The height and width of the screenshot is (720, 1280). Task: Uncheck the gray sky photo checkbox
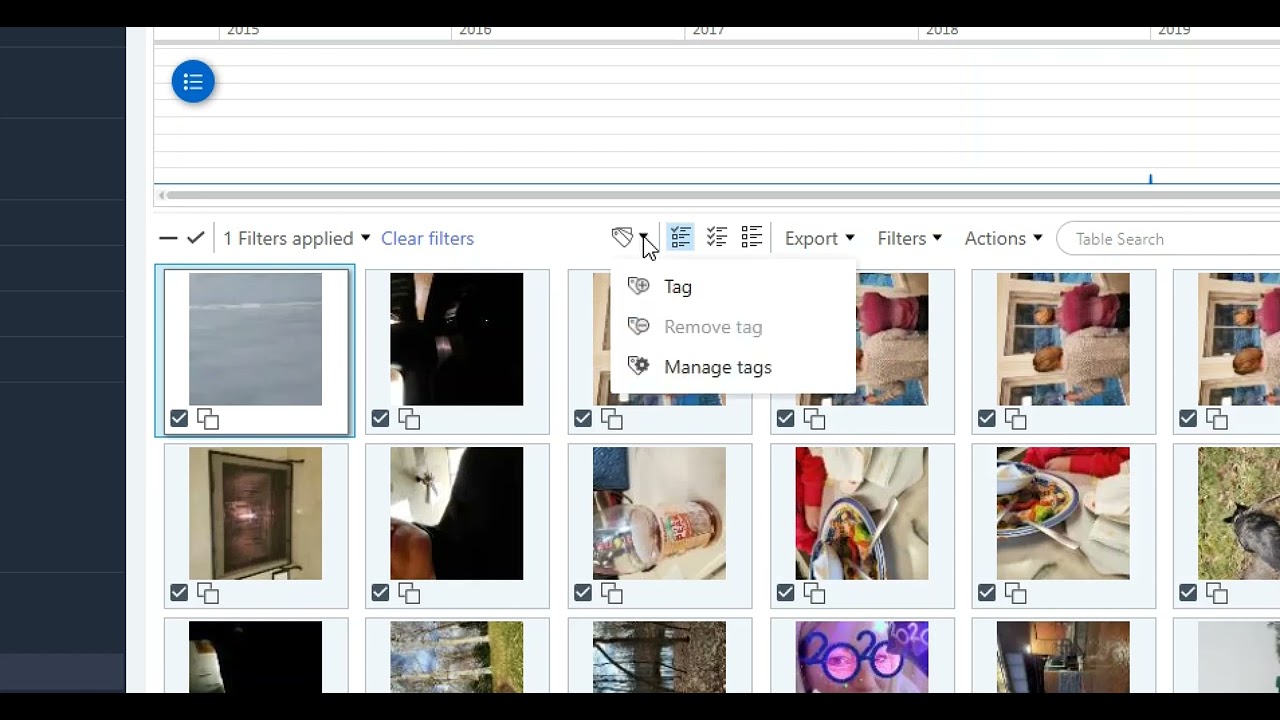[179, 419]
